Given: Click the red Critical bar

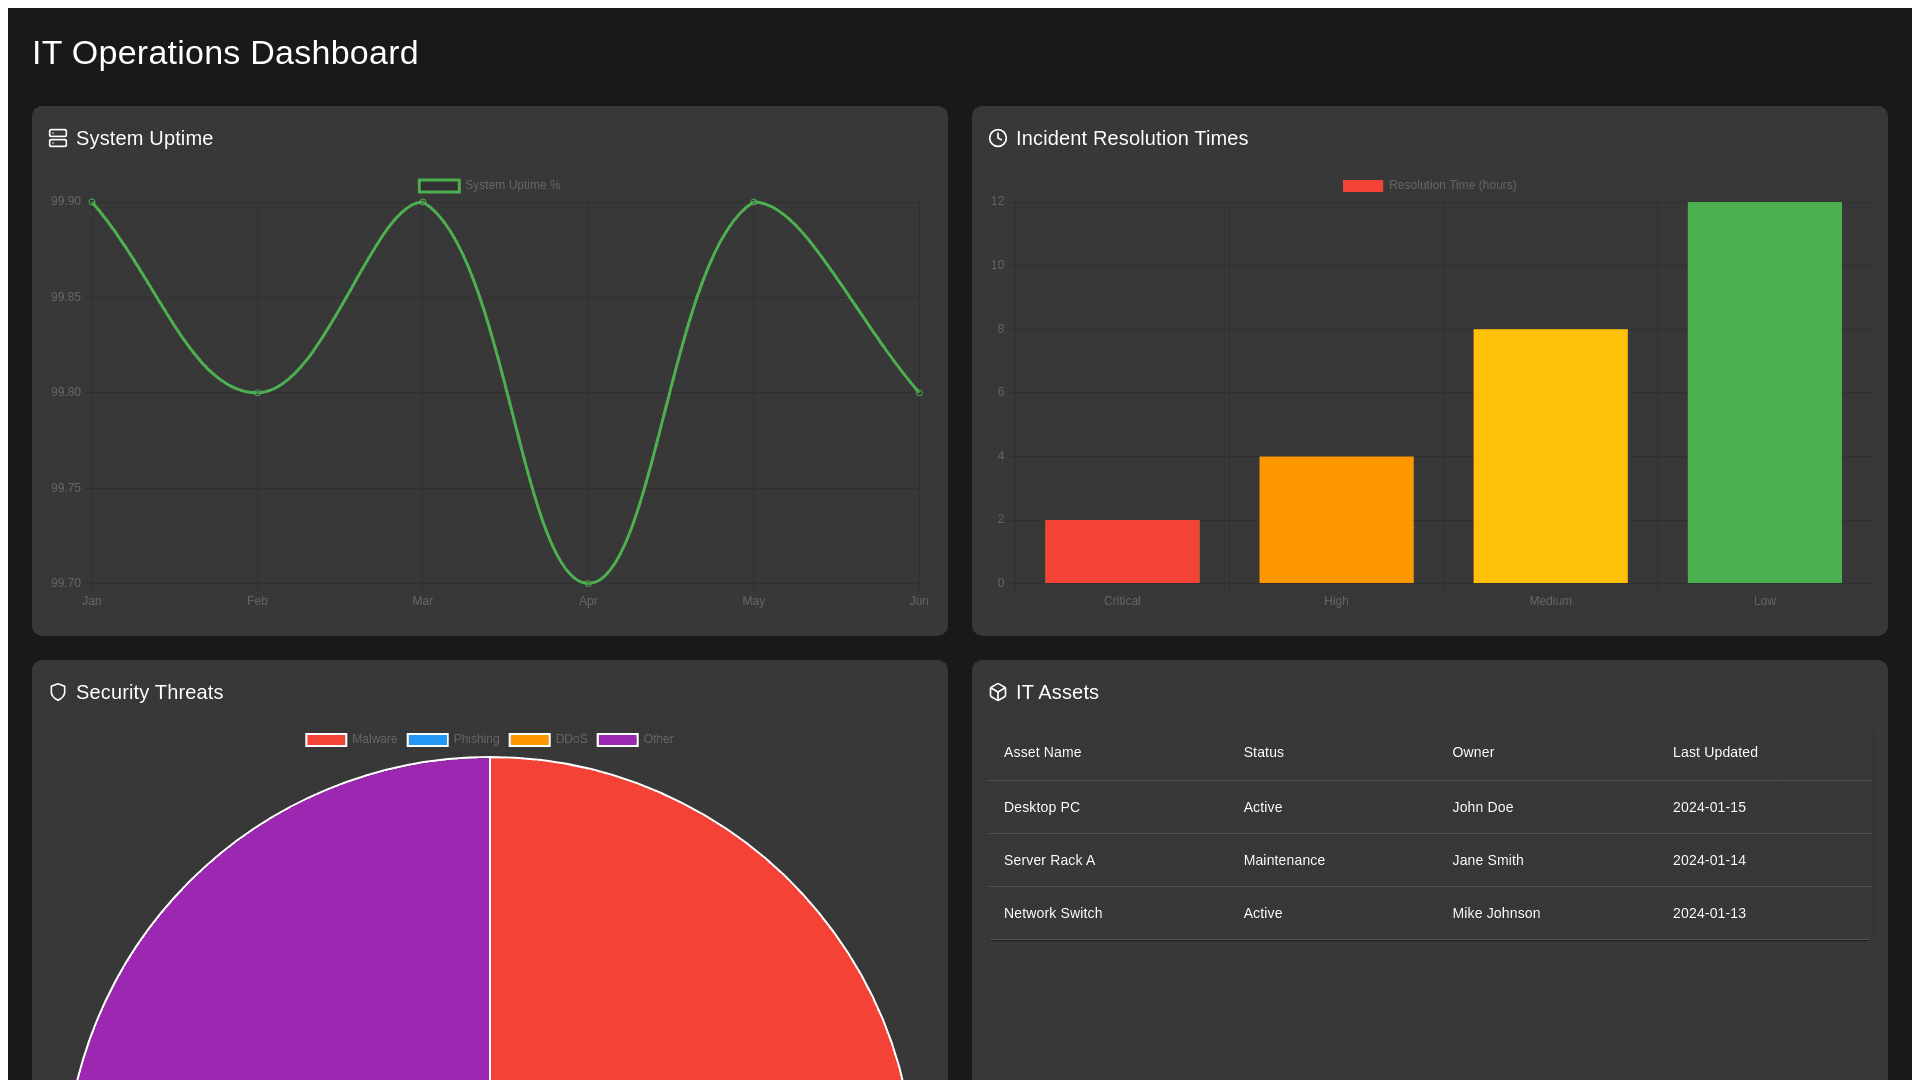Looking at the screenshot, I should click(1121, 551).
